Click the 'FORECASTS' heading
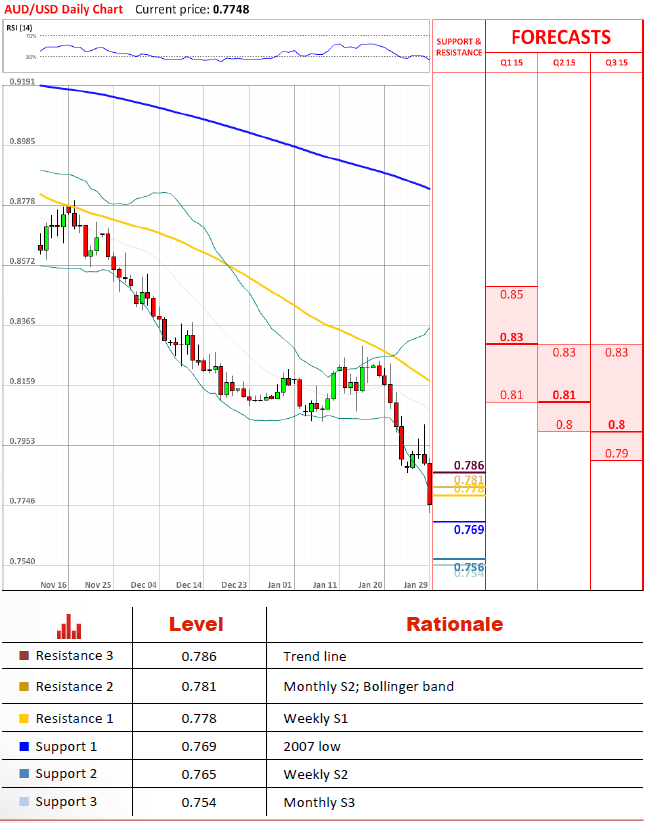Viewport: 646px width, 823px height. coord(561,37)
